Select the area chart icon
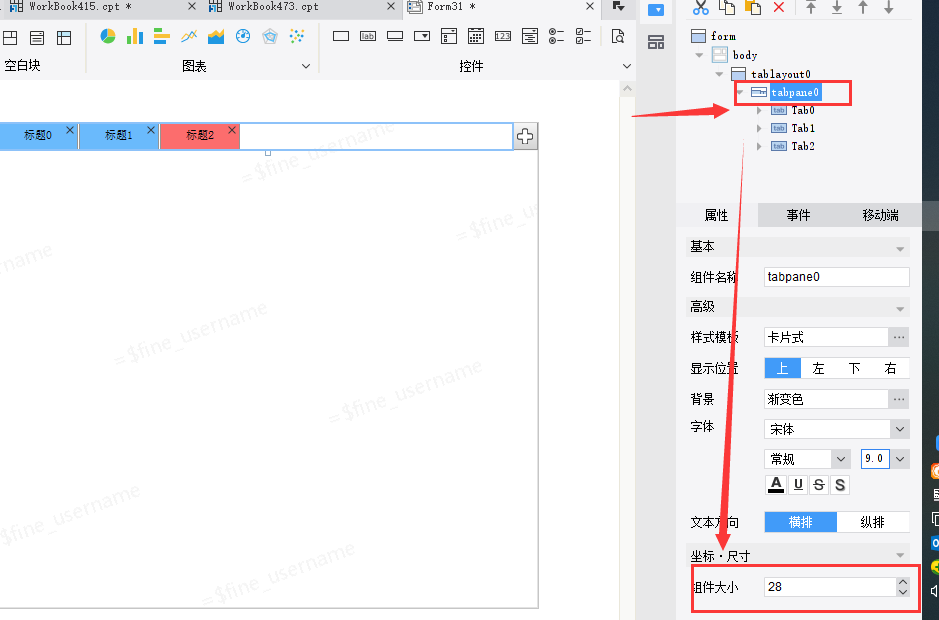 (x=216, y=37)
